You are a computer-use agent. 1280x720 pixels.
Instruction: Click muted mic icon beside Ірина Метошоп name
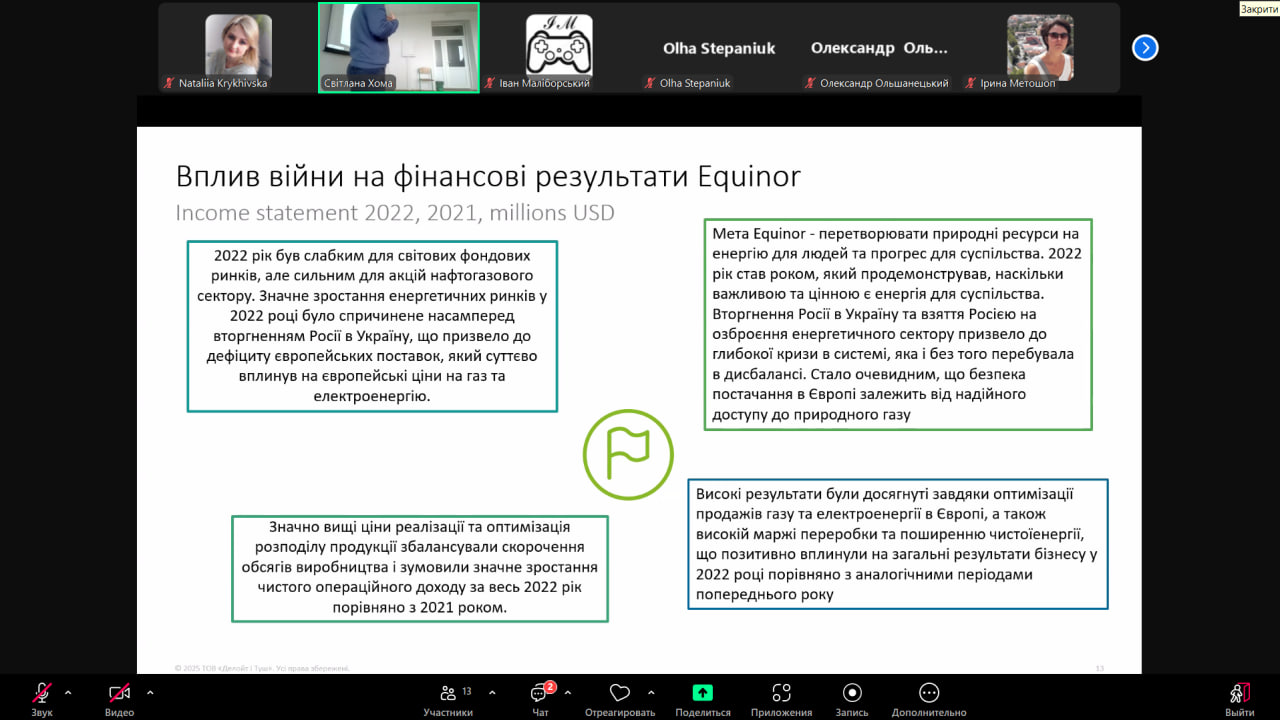pos(971,83)
